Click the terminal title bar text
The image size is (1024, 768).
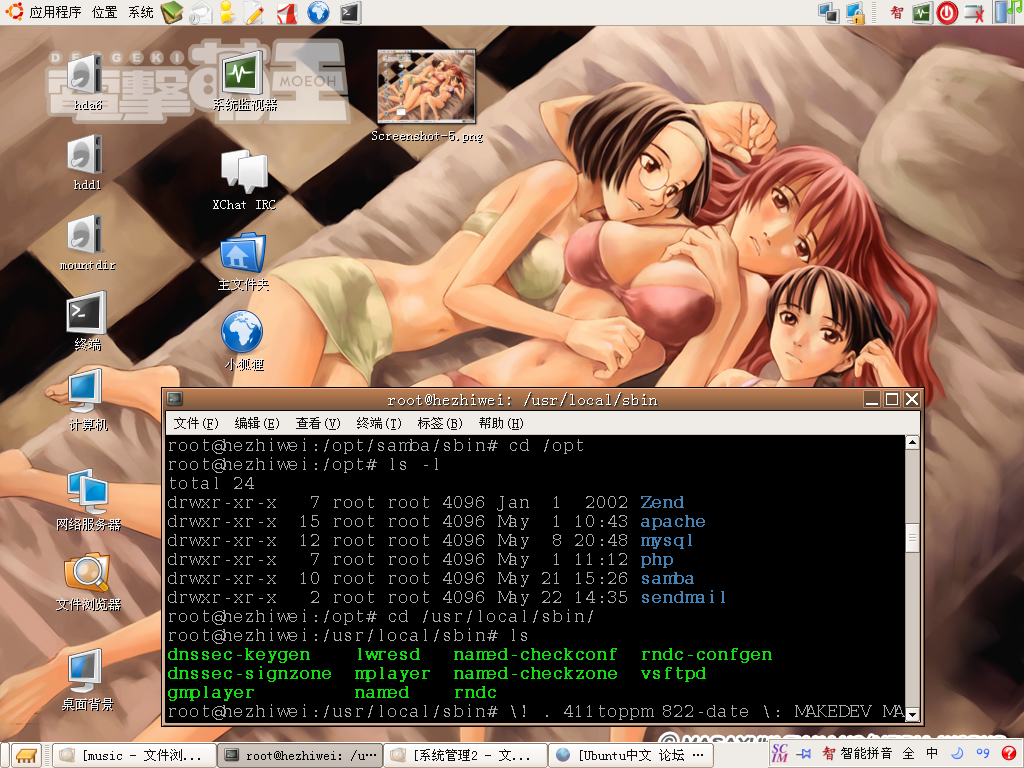coord(522,400)
